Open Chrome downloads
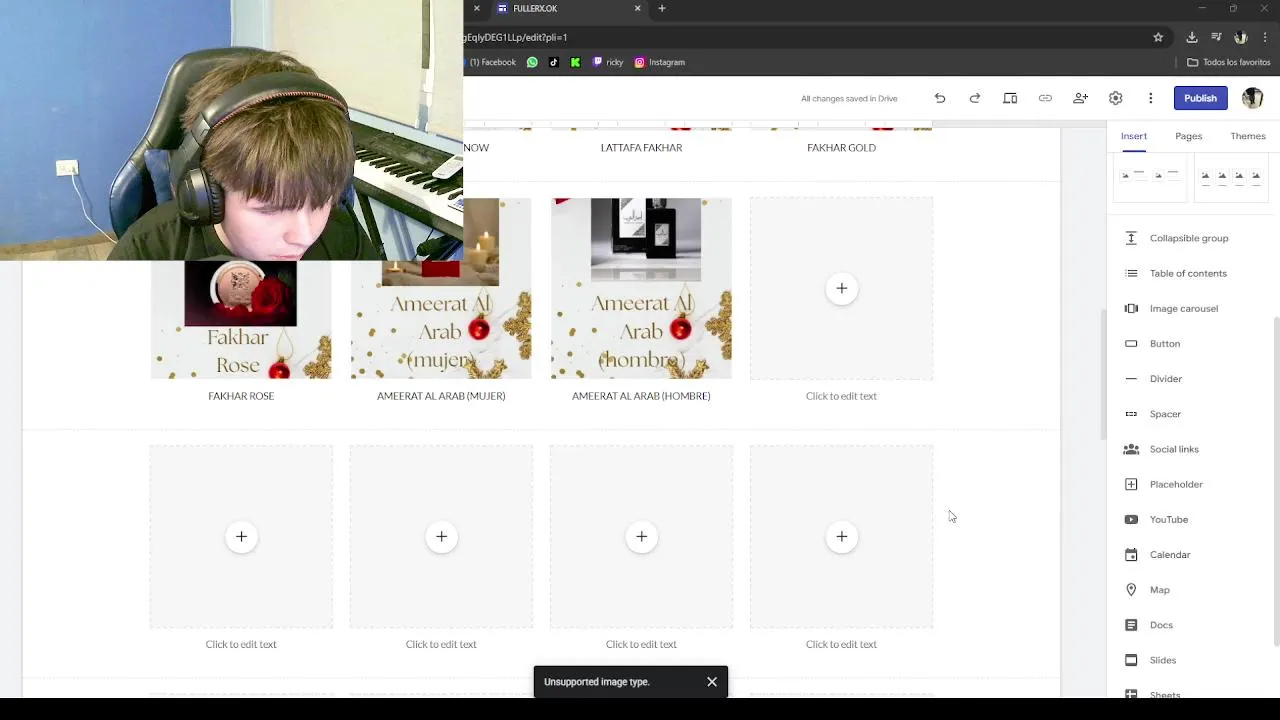 pyautogui.click(x=1191, y=37)
